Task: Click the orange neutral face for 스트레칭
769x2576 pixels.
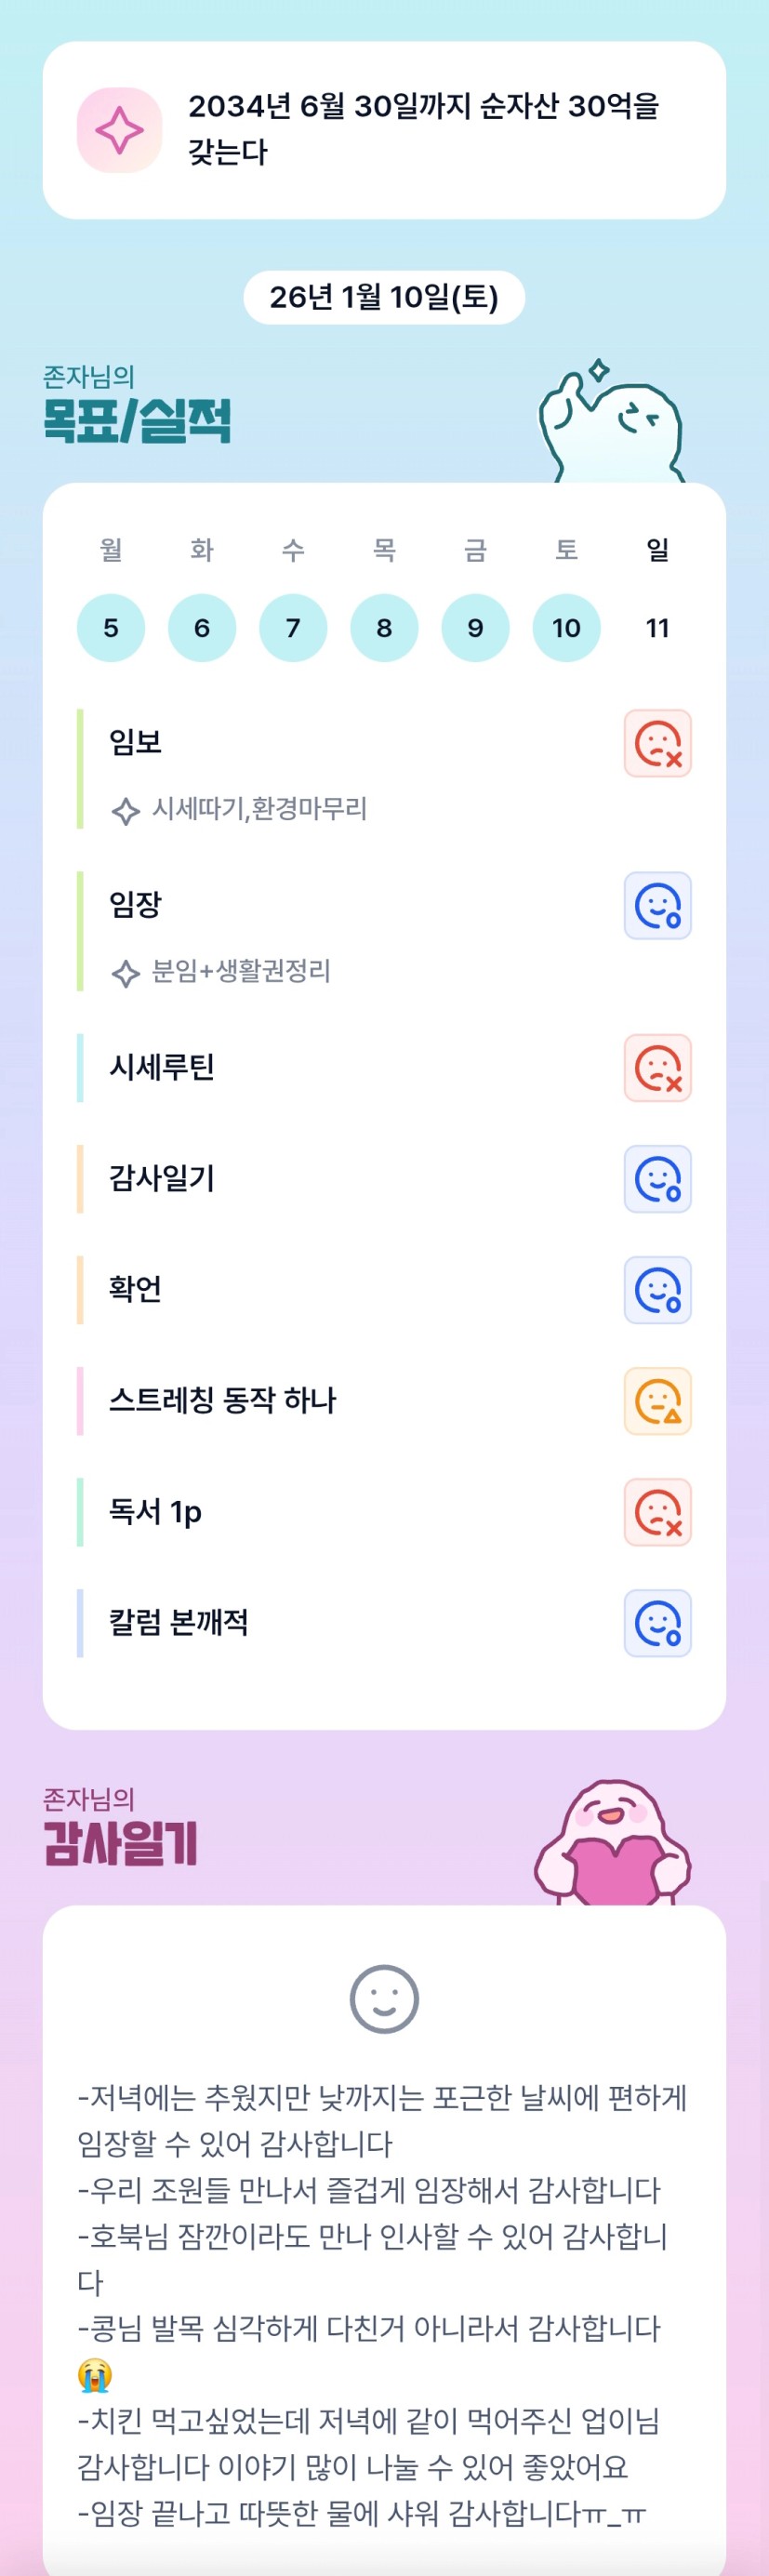Action: 657,1400
